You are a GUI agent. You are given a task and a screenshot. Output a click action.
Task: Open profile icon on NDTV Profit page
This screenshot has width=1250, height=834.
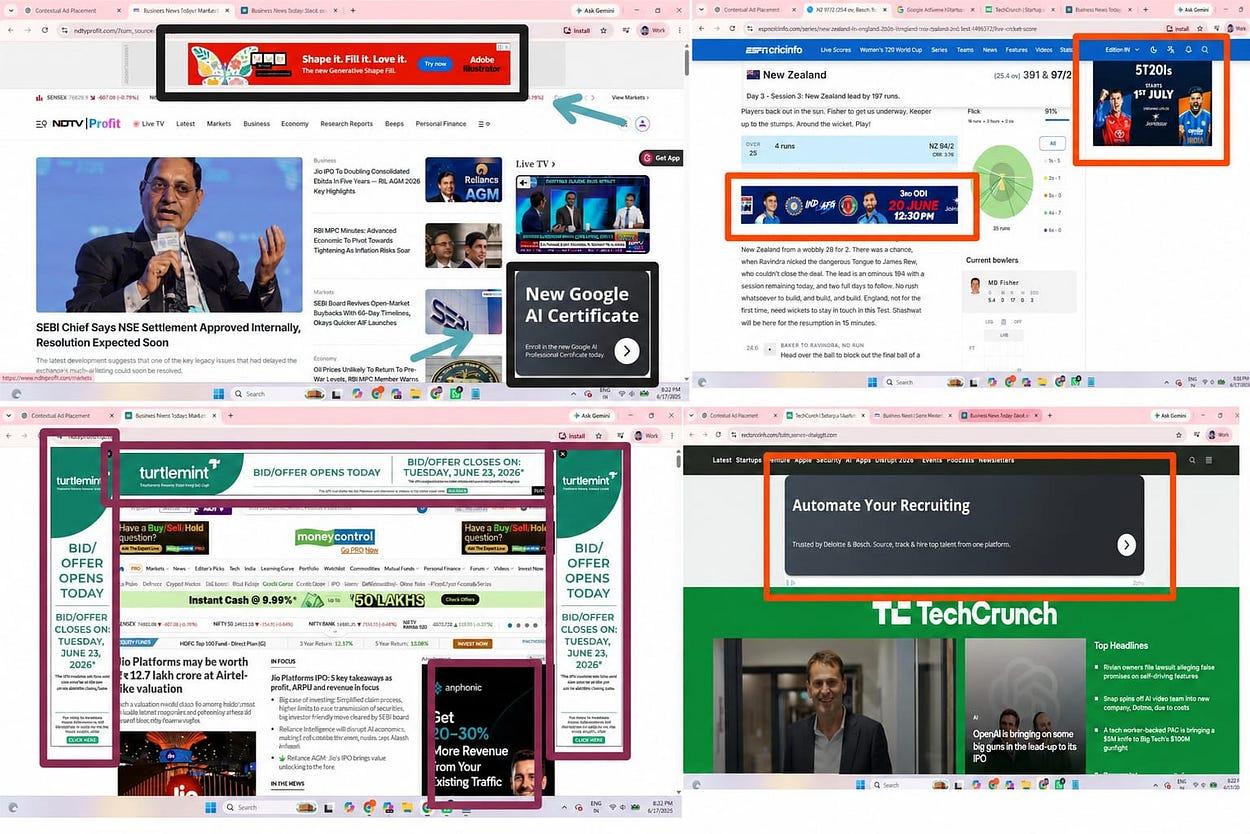pyautogui.click(x=642, y=124)
